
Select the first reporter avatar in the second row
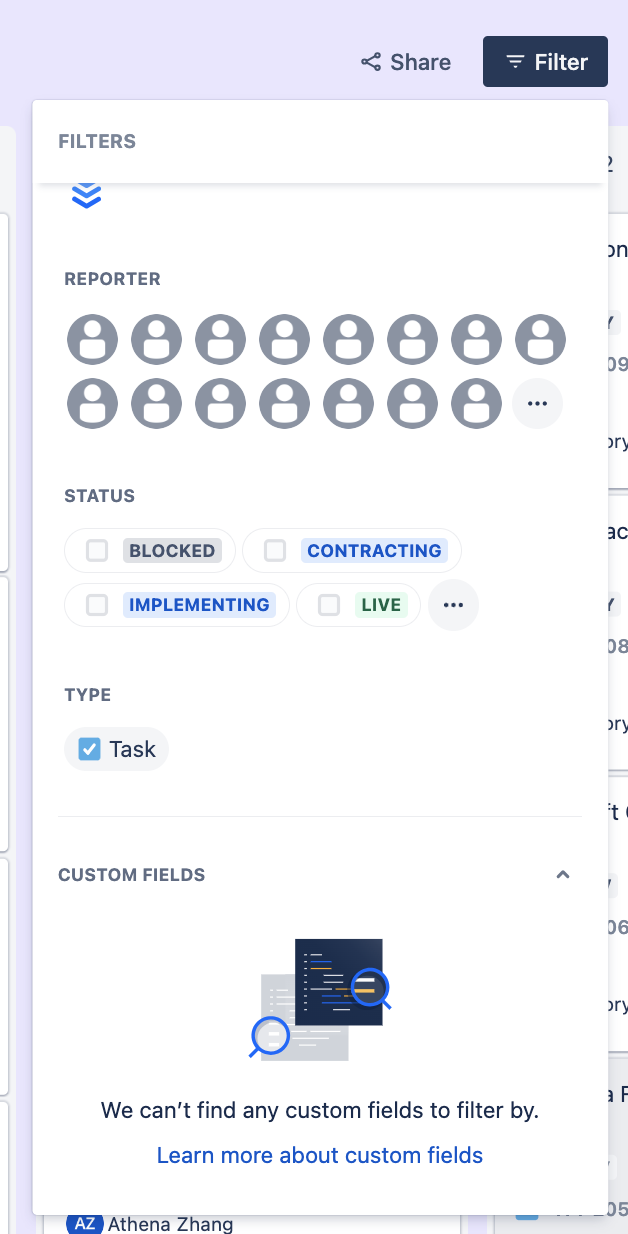pyautogui.click(x=93, y=404)
